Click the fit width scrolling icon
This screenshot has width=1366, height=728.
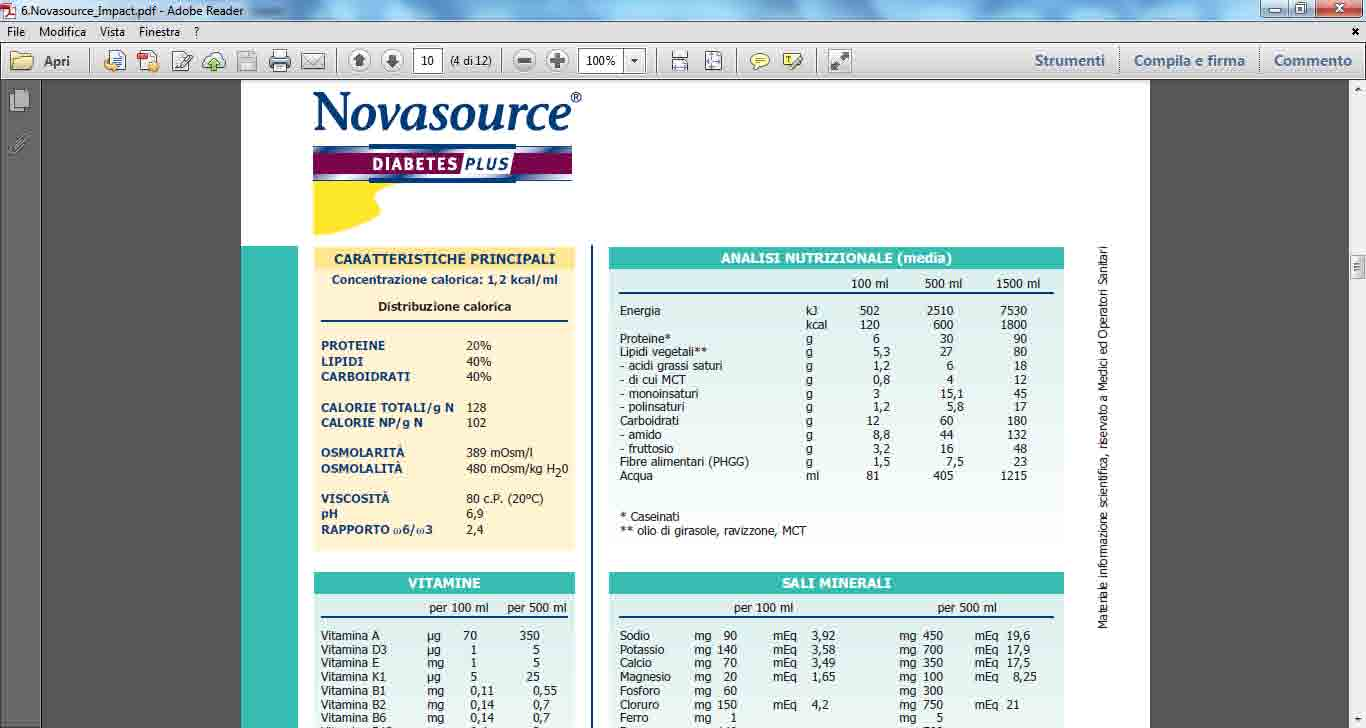[680, 61]
